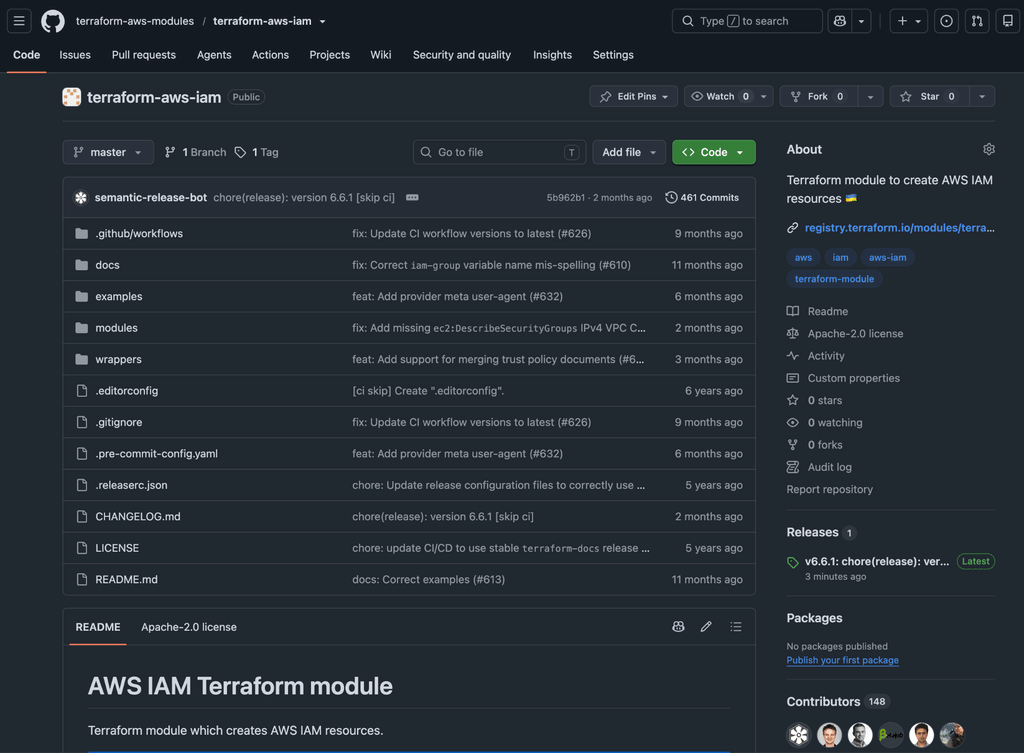Expand the fork options caret

pyautogui.click(x=871, y=97)
